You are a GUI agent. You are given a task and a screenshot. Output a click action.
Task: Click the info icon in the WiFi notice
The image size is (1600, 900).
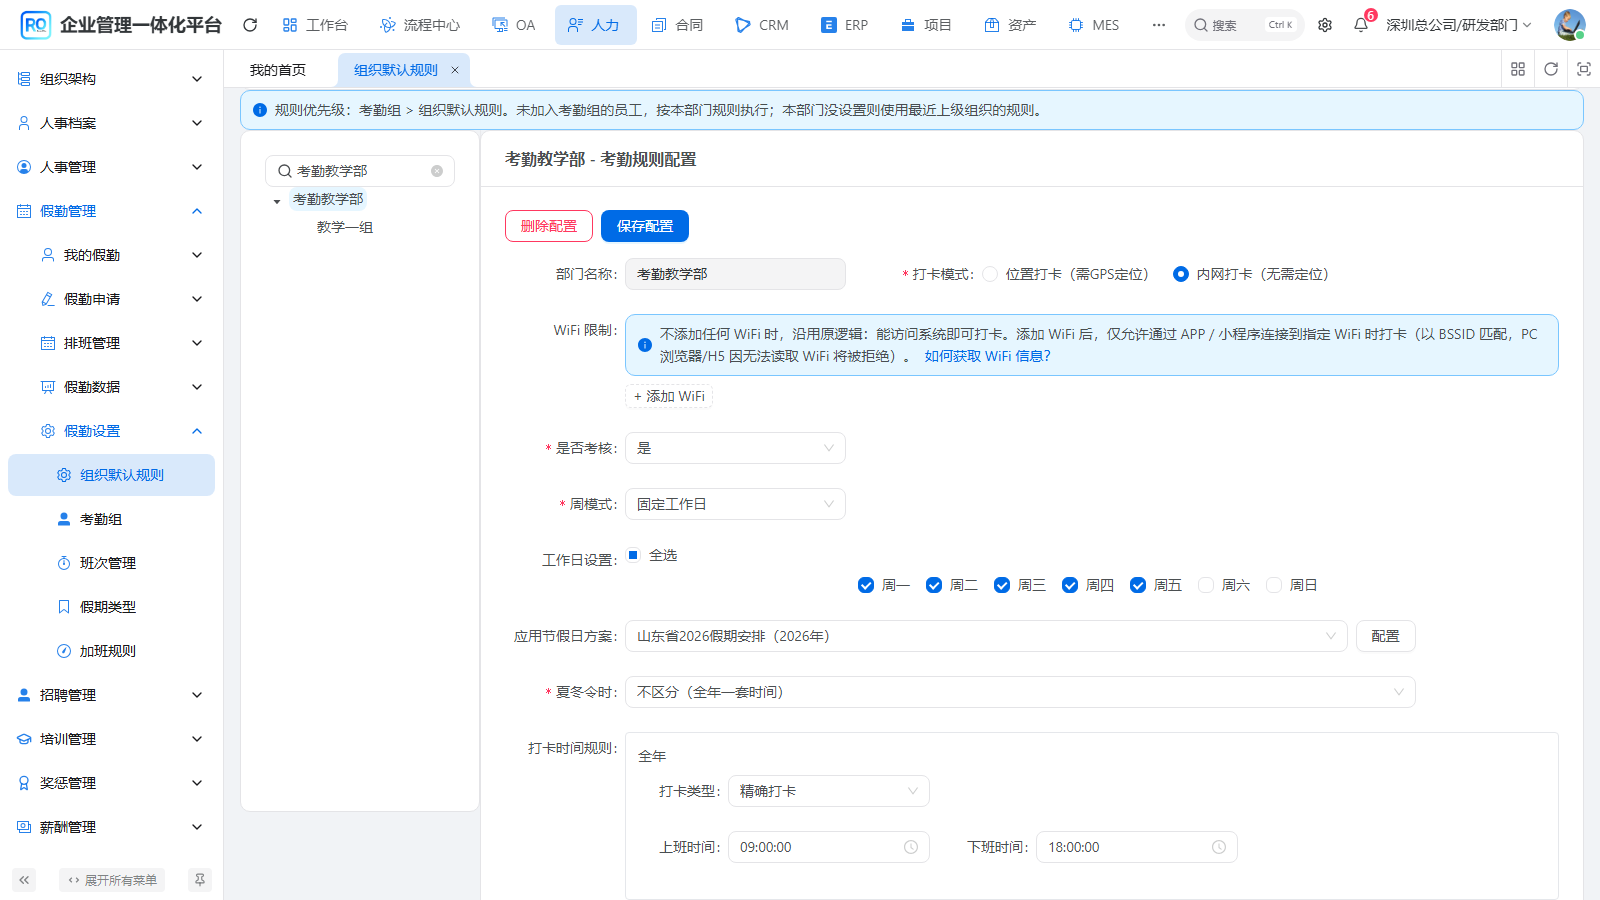click(x=645, y=345)
